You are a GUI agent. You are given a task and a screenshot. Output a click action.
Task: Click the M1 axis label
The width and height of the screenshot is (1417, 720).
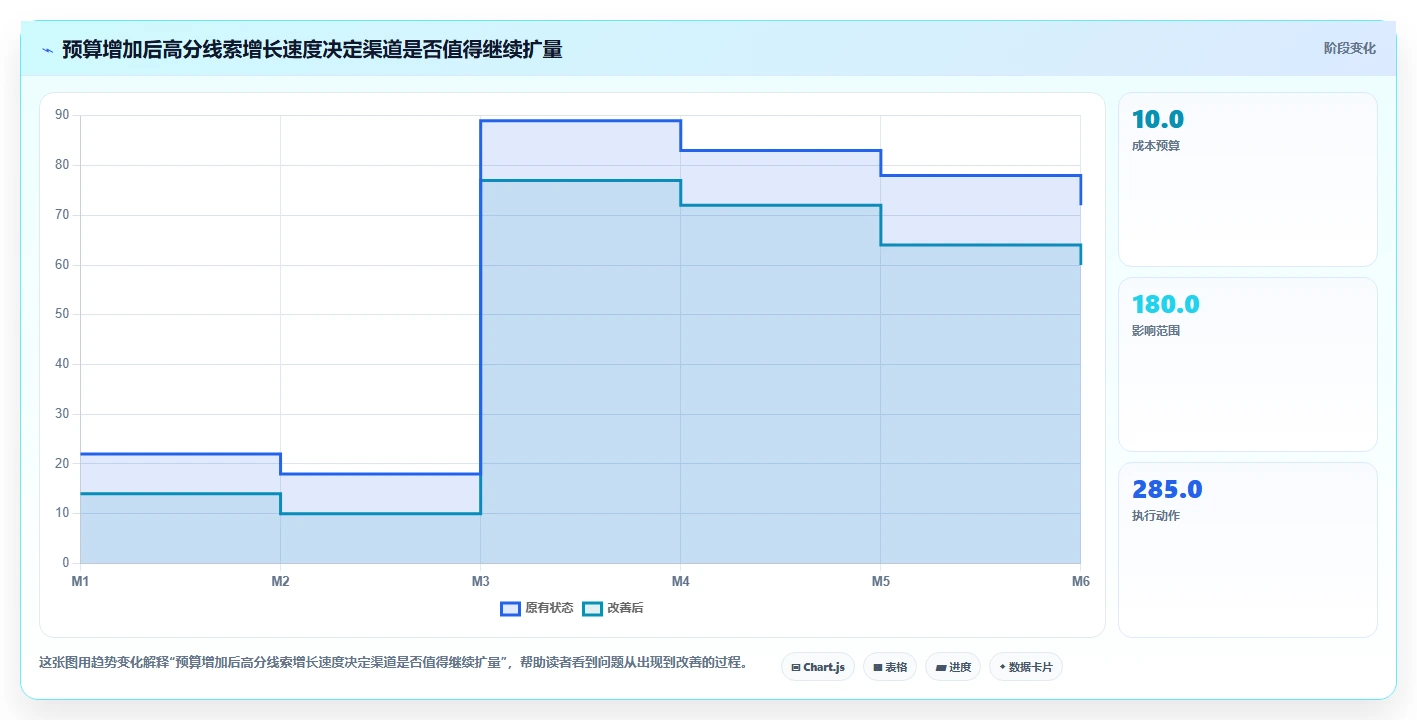80,581
